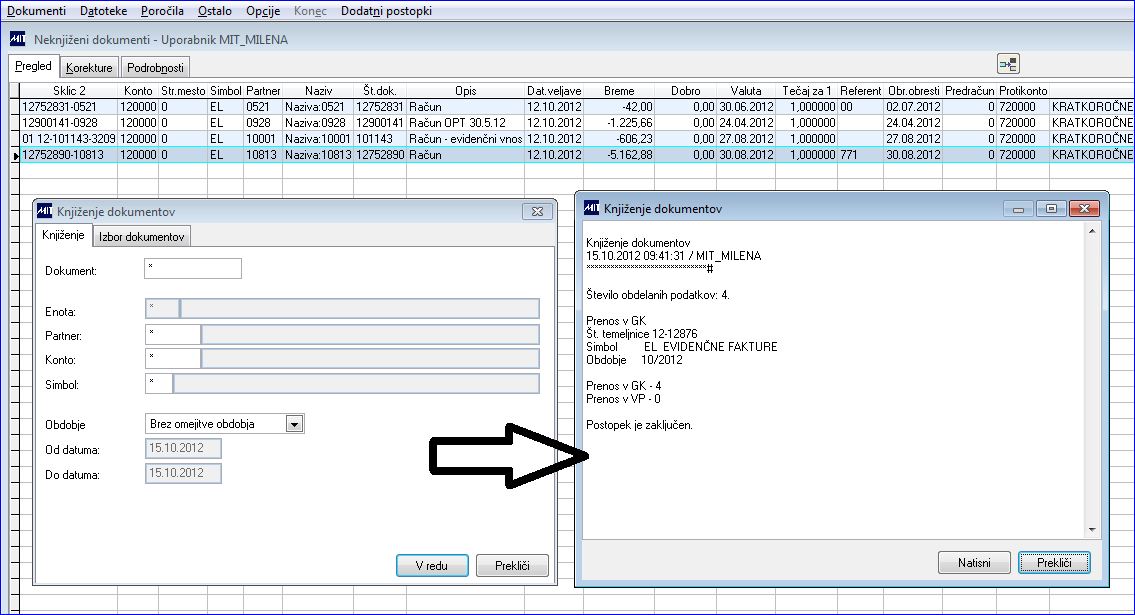Click the scroll-down arrow in the results log
The height and width of the screenshot is (615, 1135).
coord(1092,530)
